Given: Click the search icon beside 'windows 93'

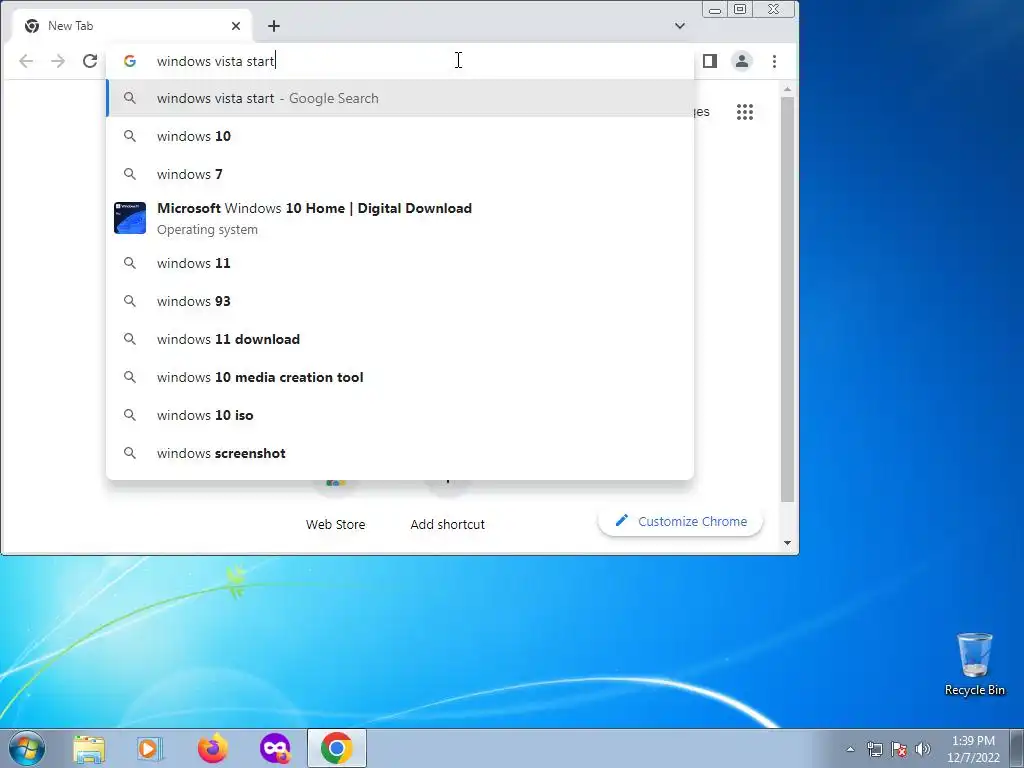Looking at the screenshot, I should (x=130, y=301).
